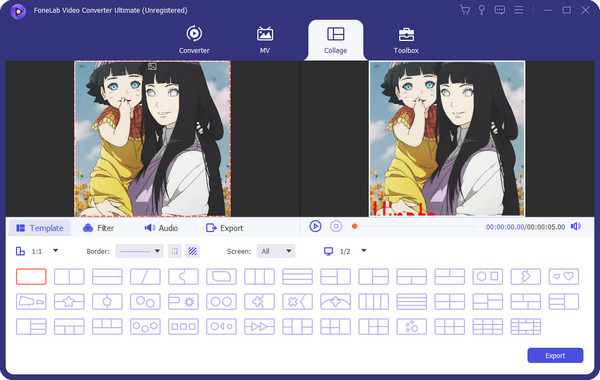The image size is (600, 380).
Task: Click the register key icon
Action: click(x=482, y=10)
